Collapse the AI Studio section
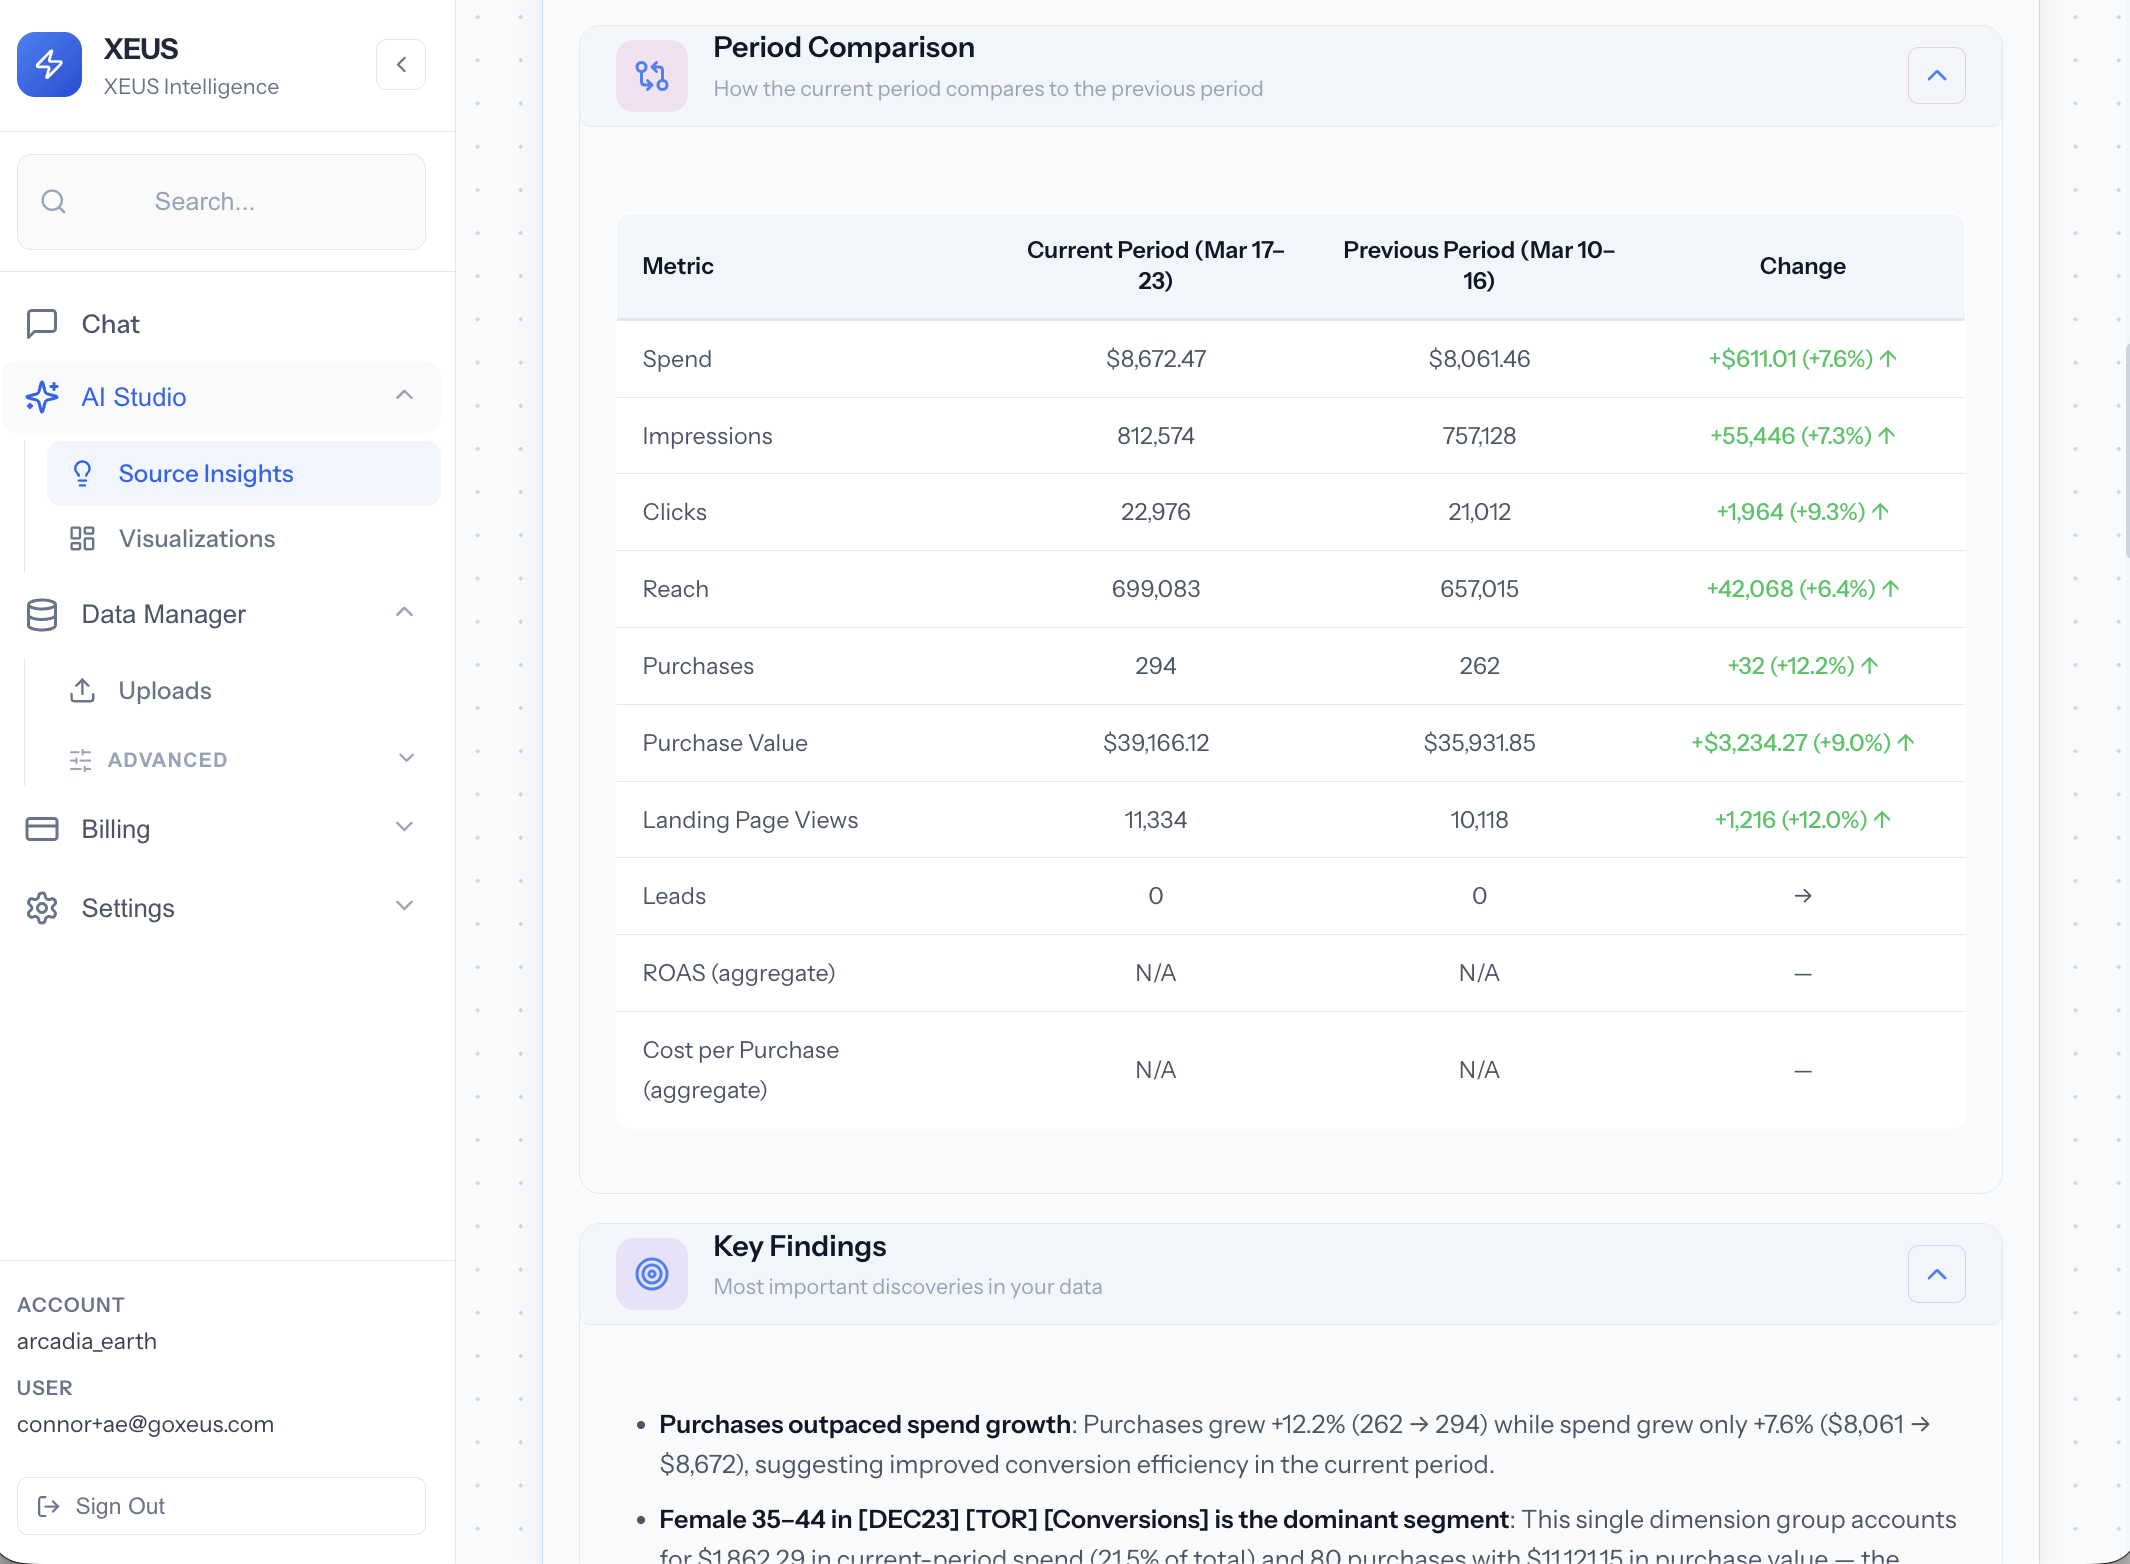The height and width of the screenshot is (1564, 2130). pyautogui.click(x=404, y=395)
